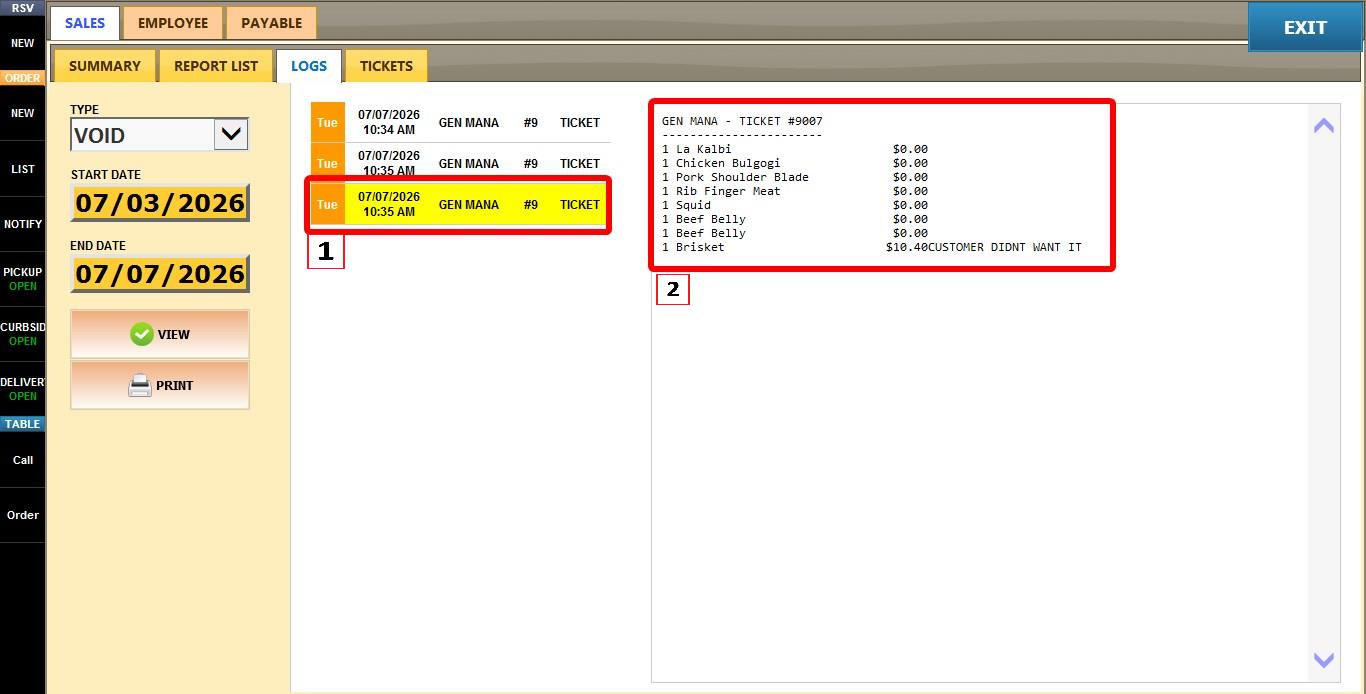Click the END DATE field 07/07/2026
1366x694 pixels.
(x=160, y=274)
